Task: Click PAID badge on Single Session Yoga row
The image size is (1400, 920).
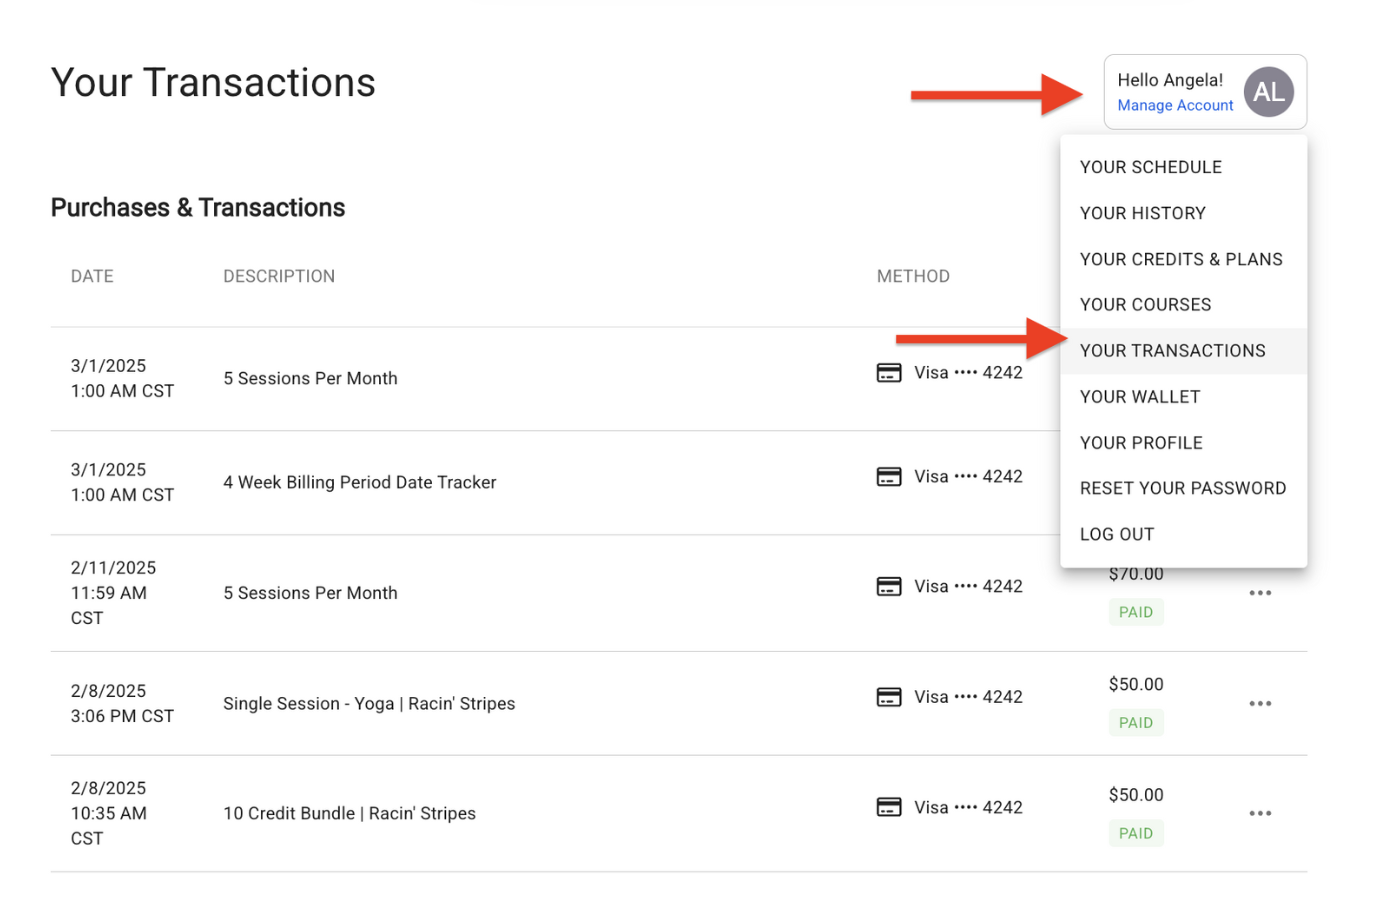Action: pyautogui.click(x=1135, y=723)
